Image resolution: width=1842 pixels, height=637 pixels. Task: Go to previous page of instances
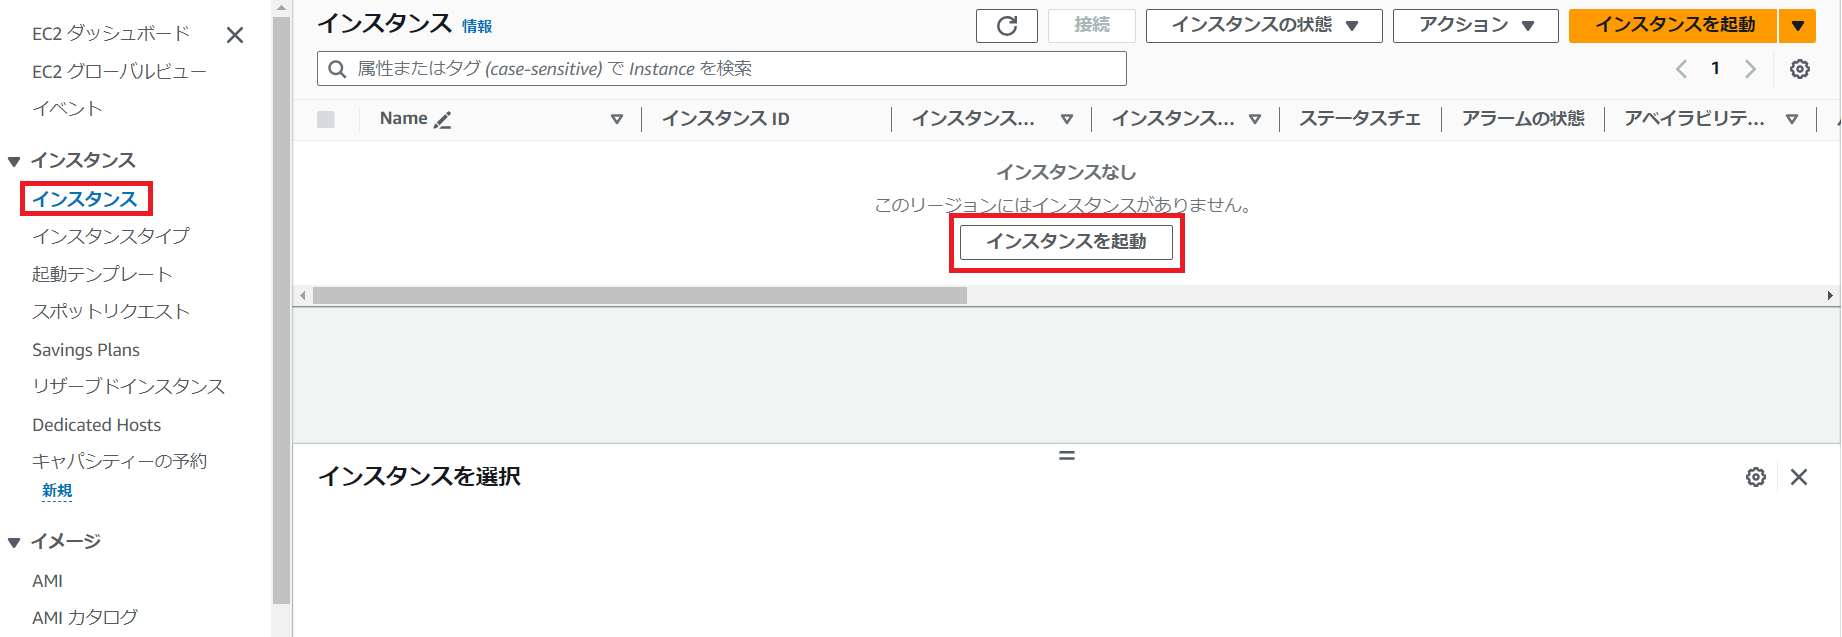click(1681, 69)
